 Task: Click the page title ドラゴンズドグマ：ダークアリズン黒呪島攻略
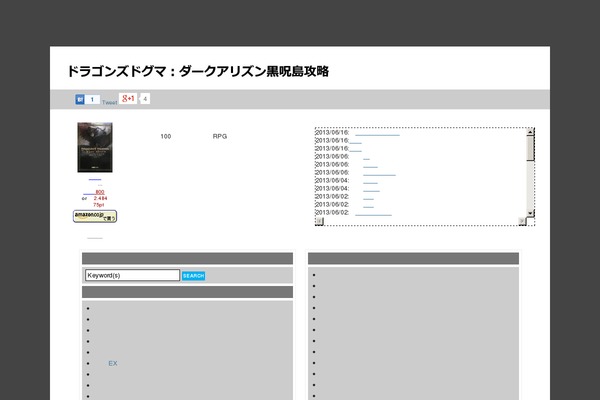pos(198,71)
